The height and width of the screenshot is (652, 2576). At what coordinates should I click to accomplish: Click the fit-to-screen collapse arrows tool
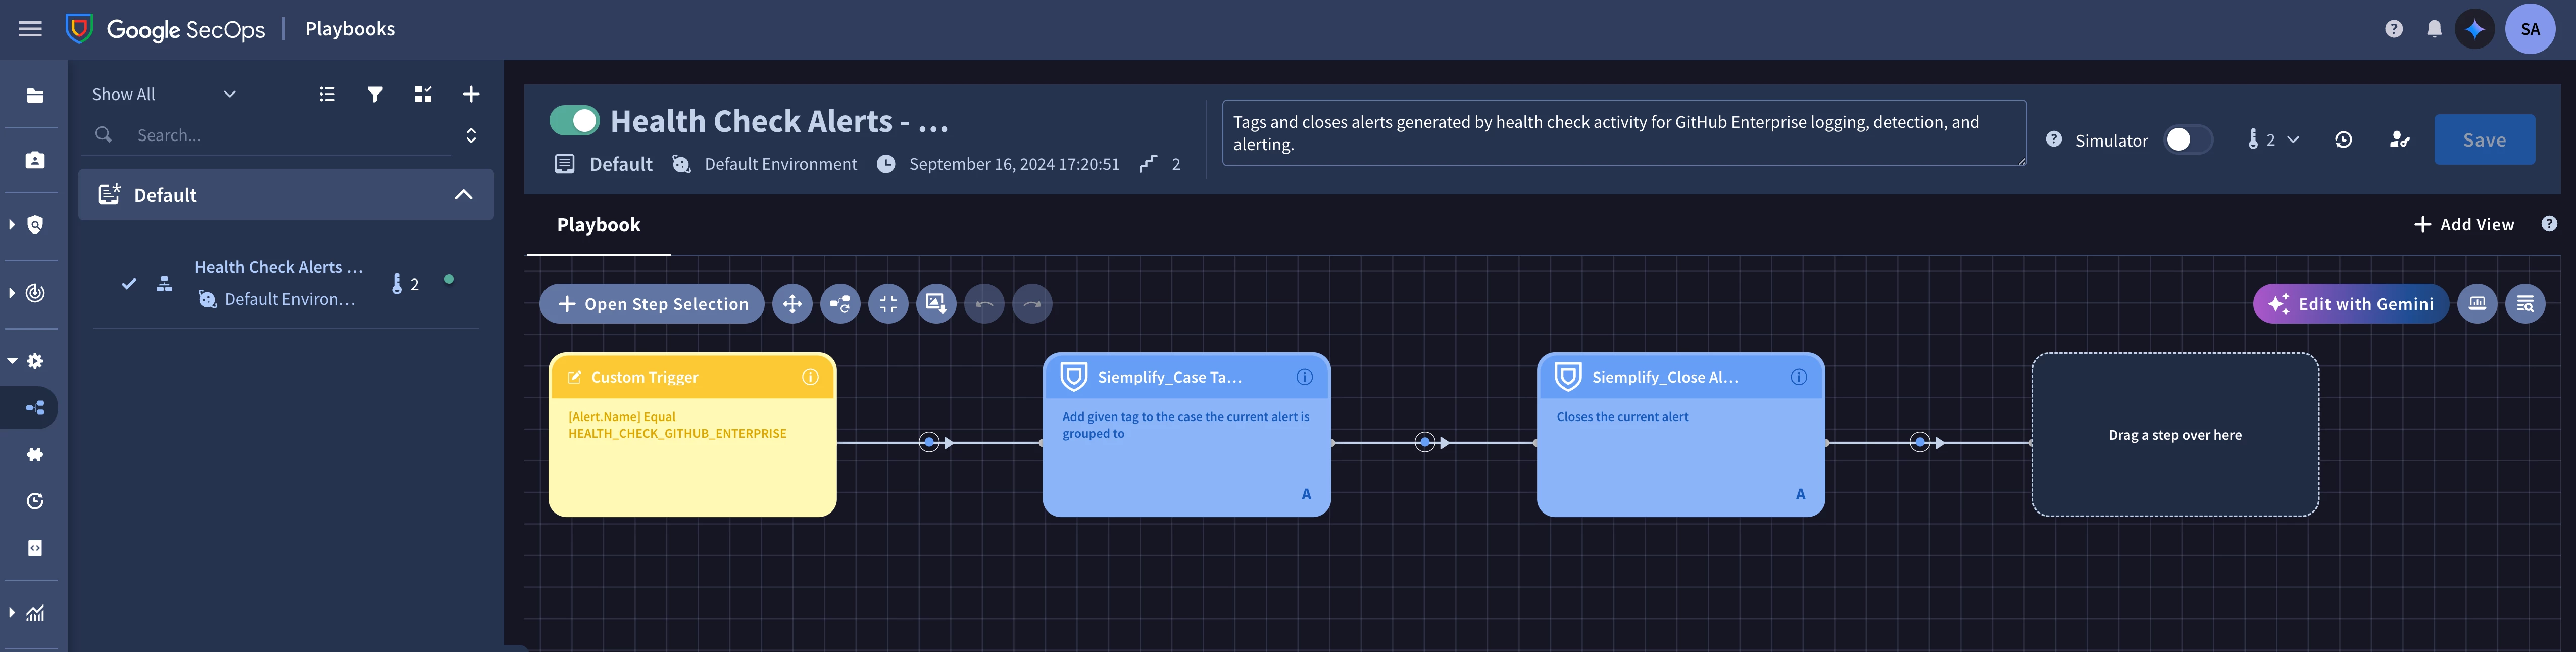888,304
